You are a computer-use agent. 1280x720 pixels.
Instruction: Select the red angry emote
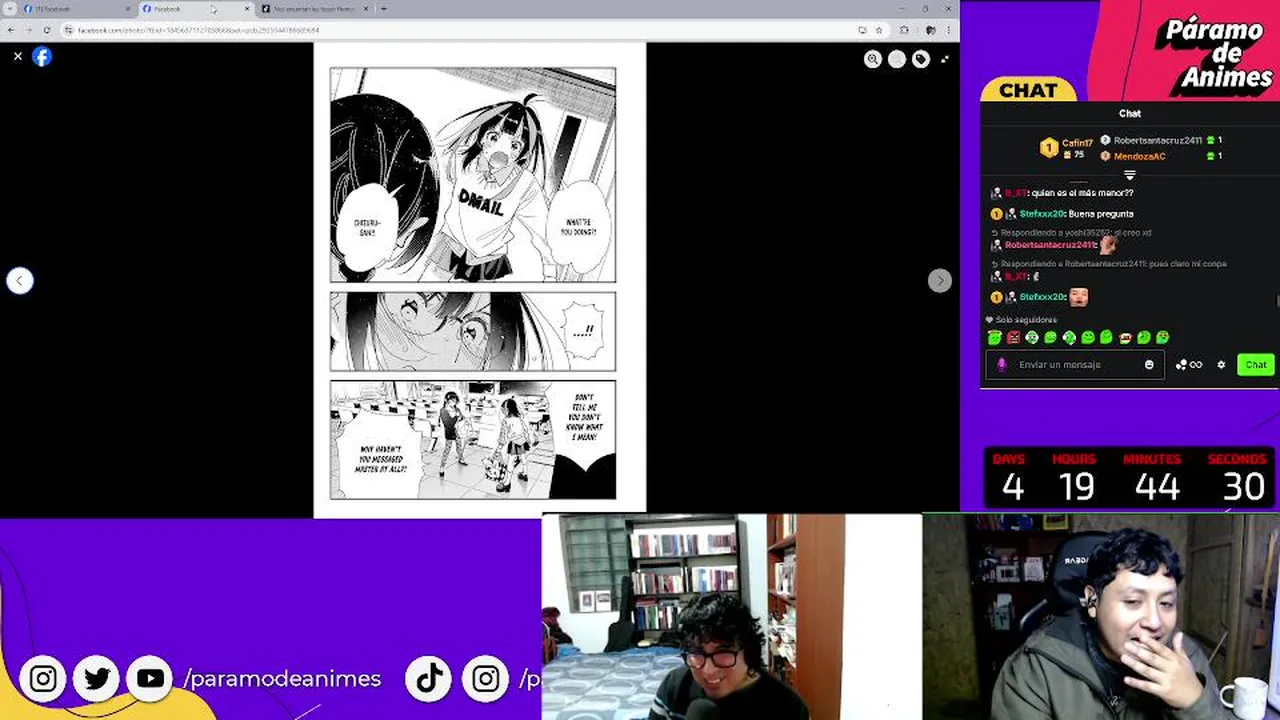pos(1014,338)
